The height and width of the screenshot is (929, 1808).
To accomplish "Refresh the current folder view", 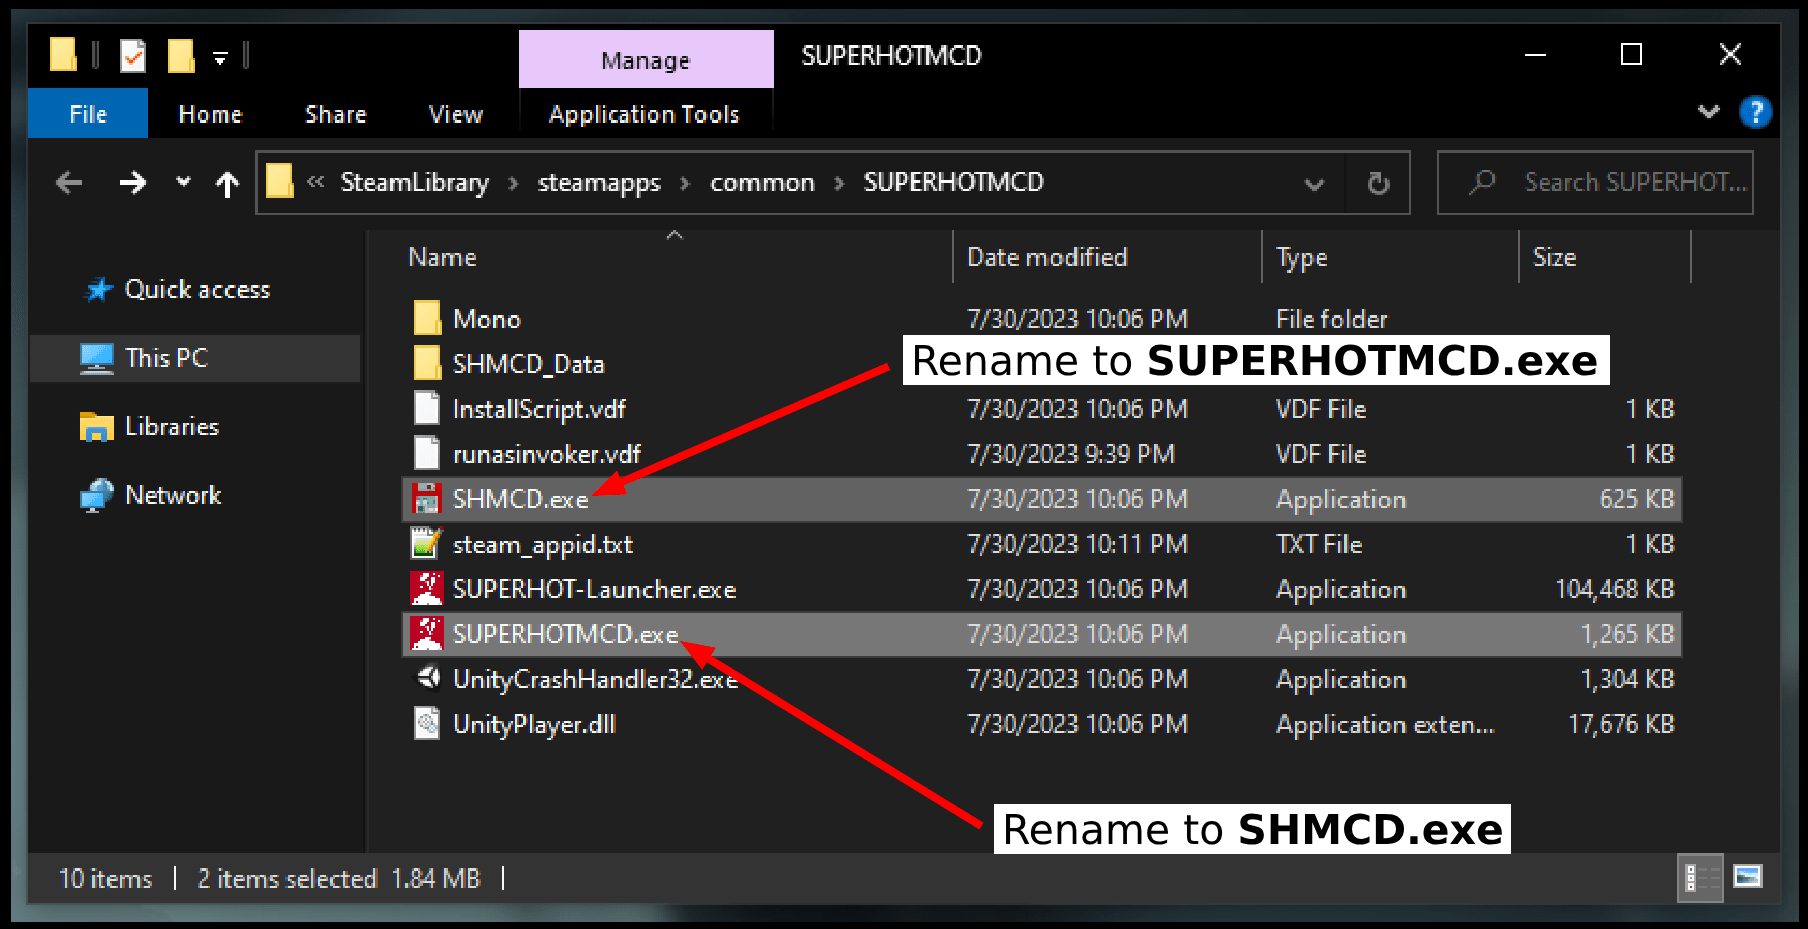I will [1378, 183].
